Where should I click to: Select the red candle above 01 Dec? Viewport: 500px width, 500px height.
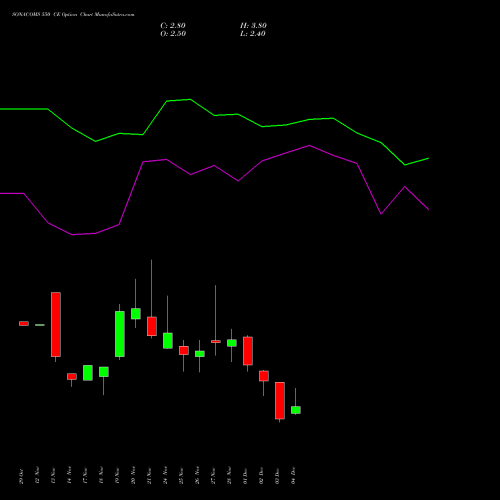248,351
